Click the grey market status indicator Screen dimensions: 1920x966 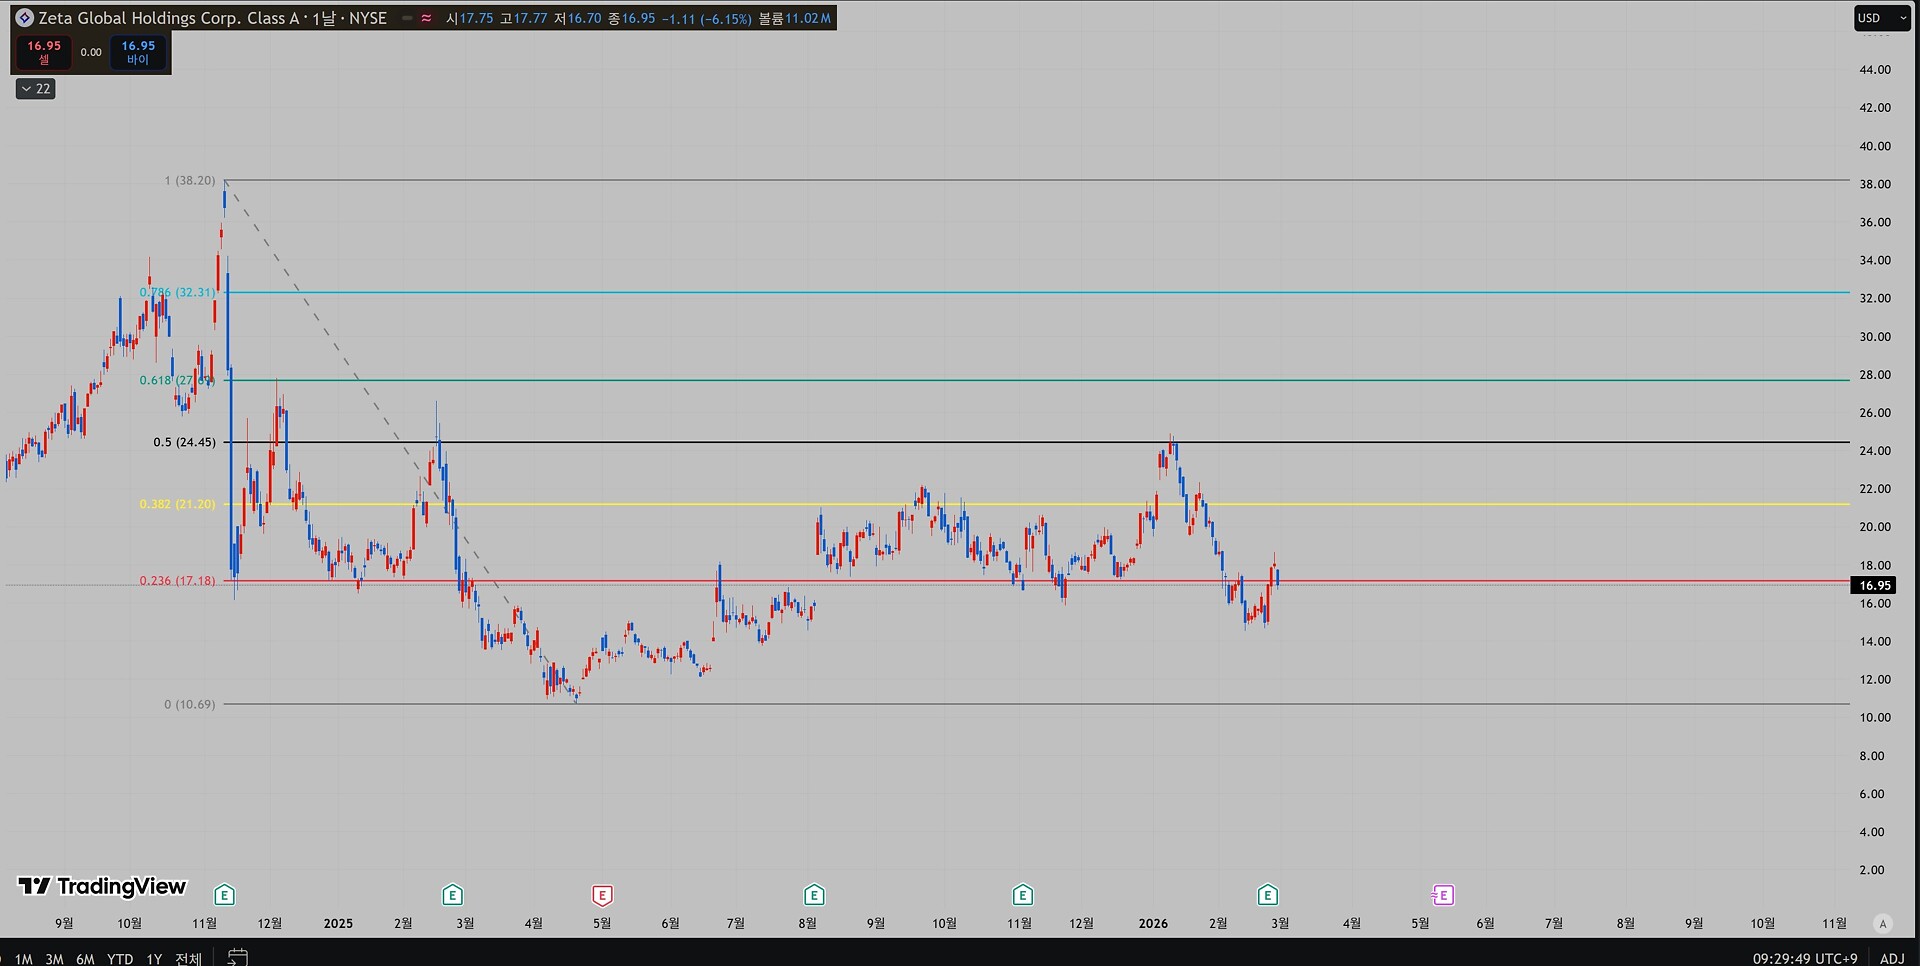point(407,18)
